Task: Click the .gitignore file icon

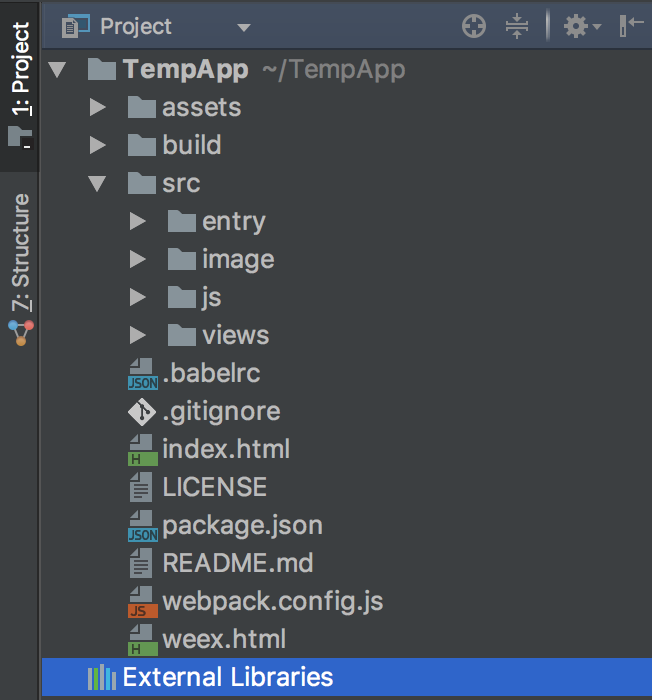Action: pyautogui.click(x=142, y=411)
